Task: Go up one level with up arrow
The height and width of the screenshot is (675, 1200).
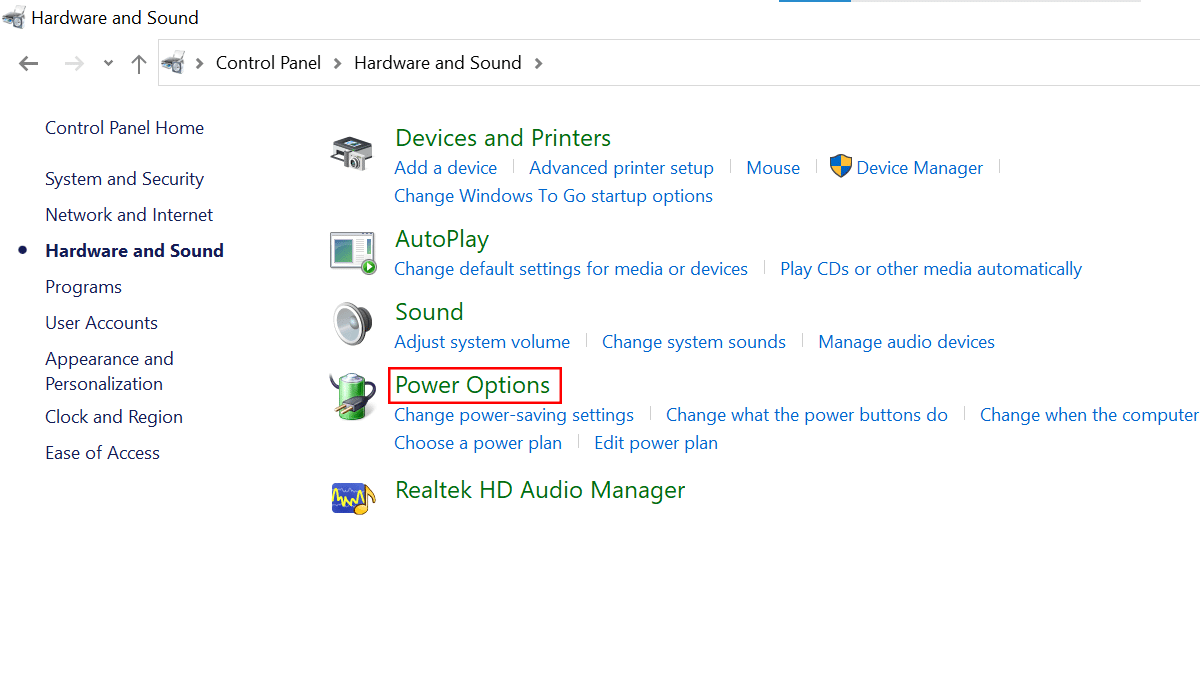Action: click(139, 63)
